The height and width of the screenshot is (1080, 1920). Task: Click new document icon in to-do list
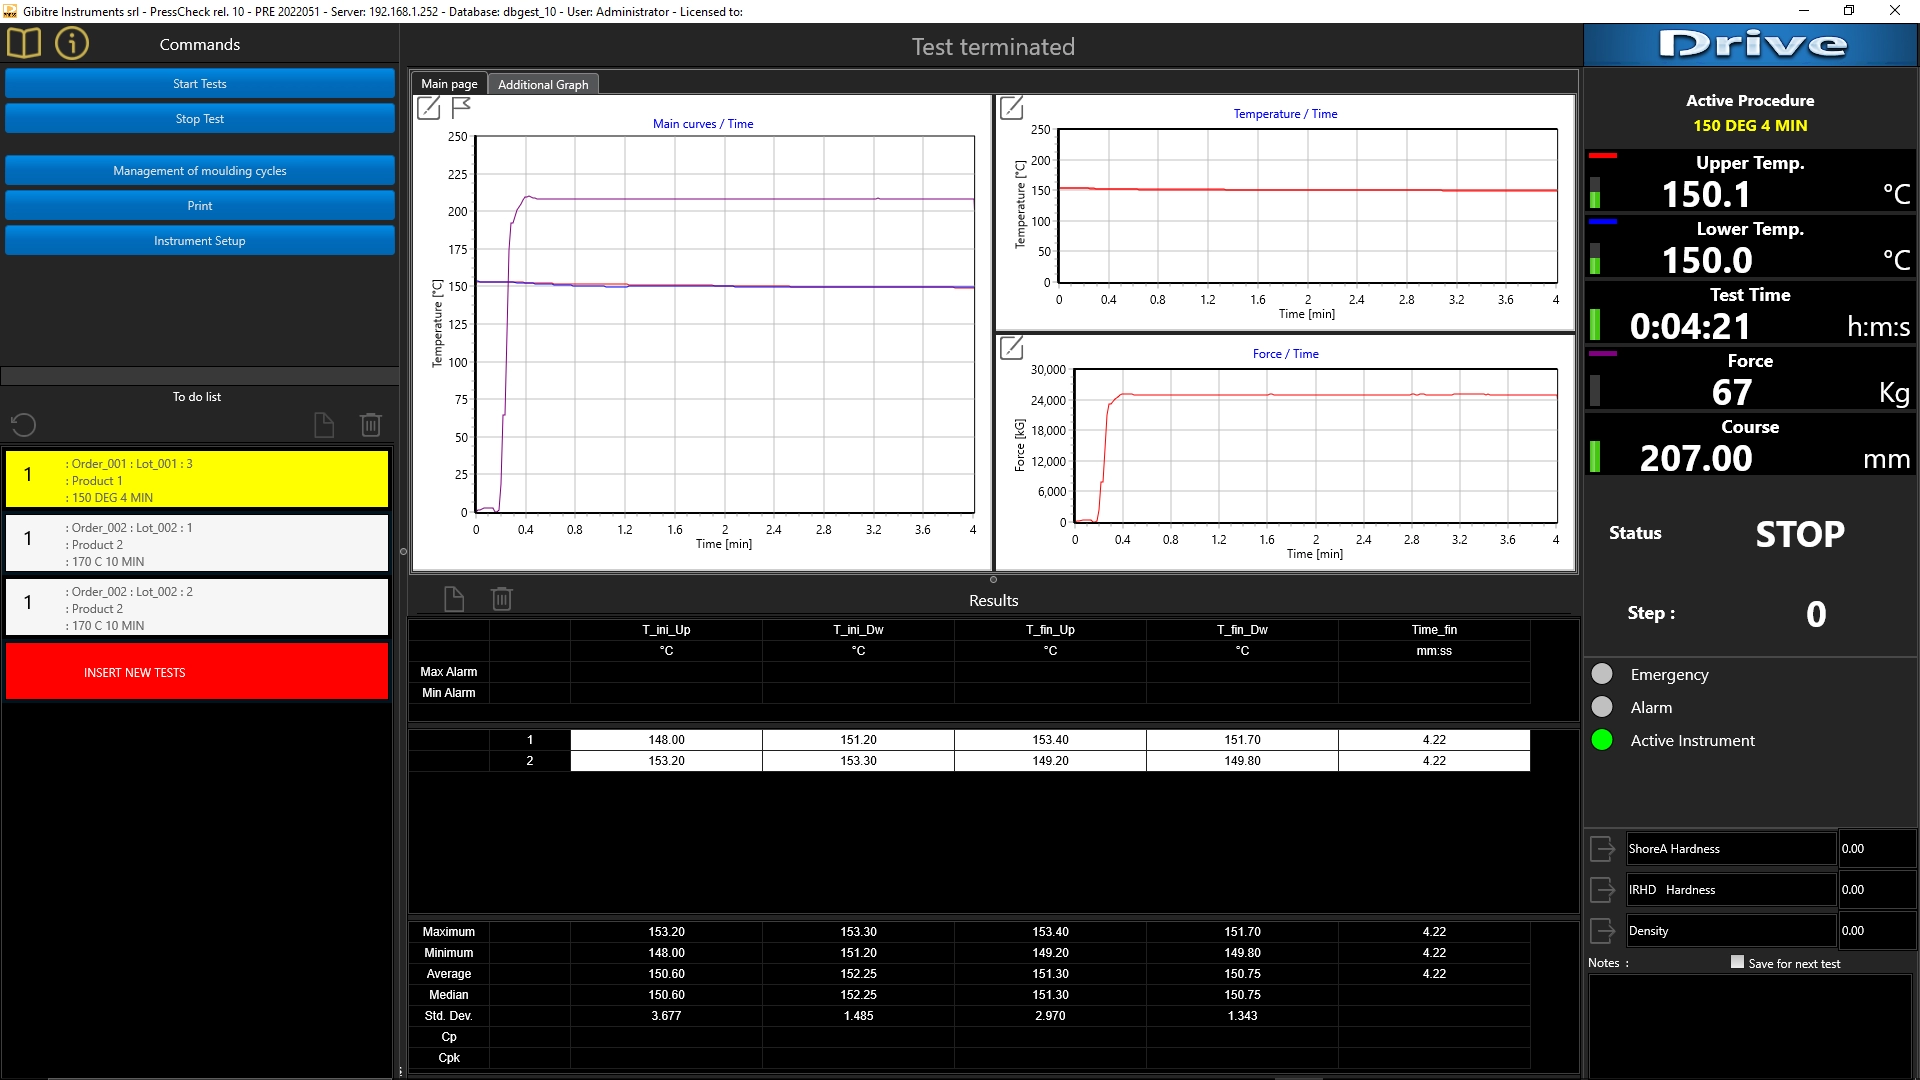click(324, 425)
